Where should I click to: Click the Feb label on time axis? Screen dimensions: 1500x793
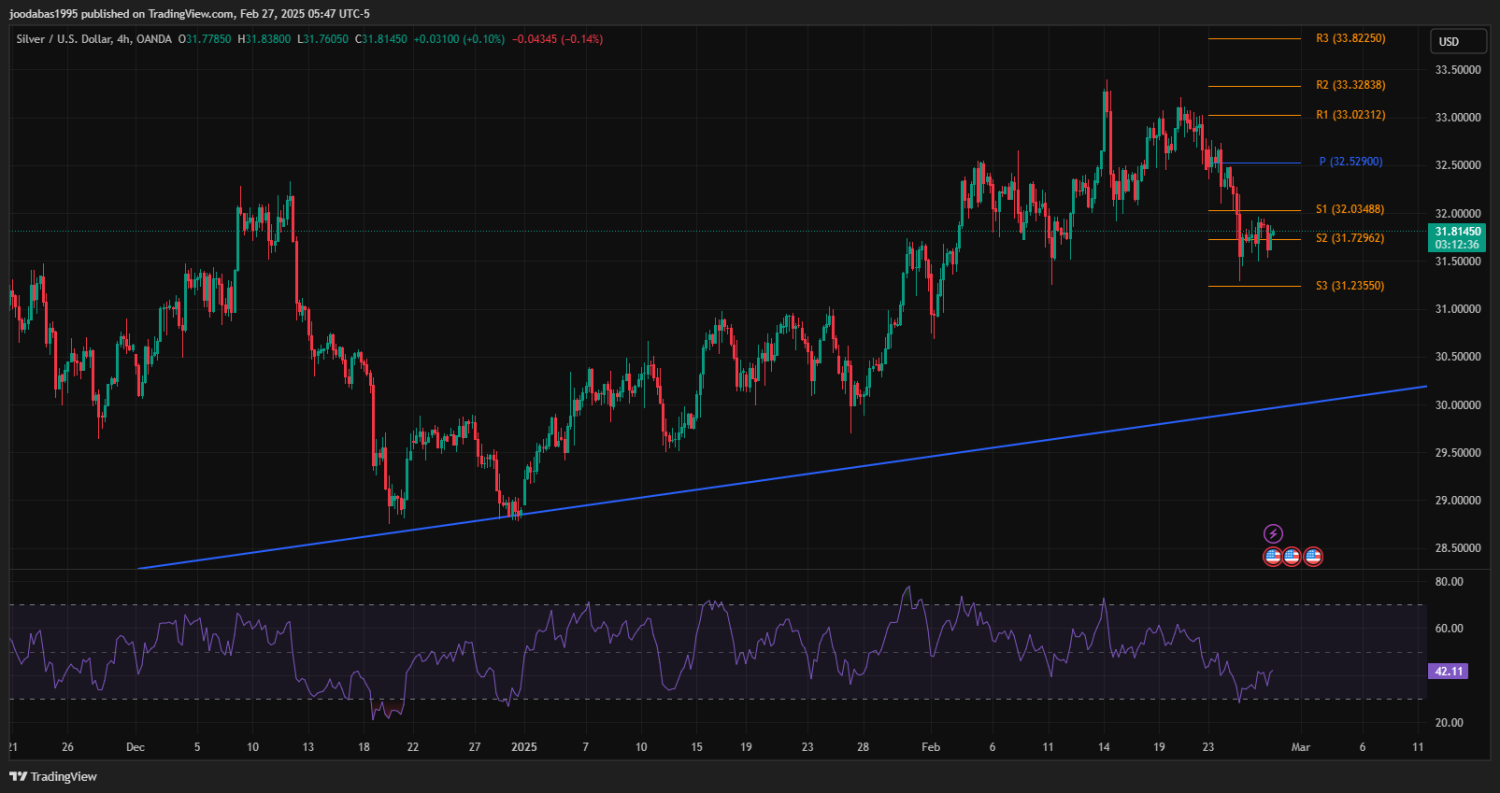(x=931, y=747)
